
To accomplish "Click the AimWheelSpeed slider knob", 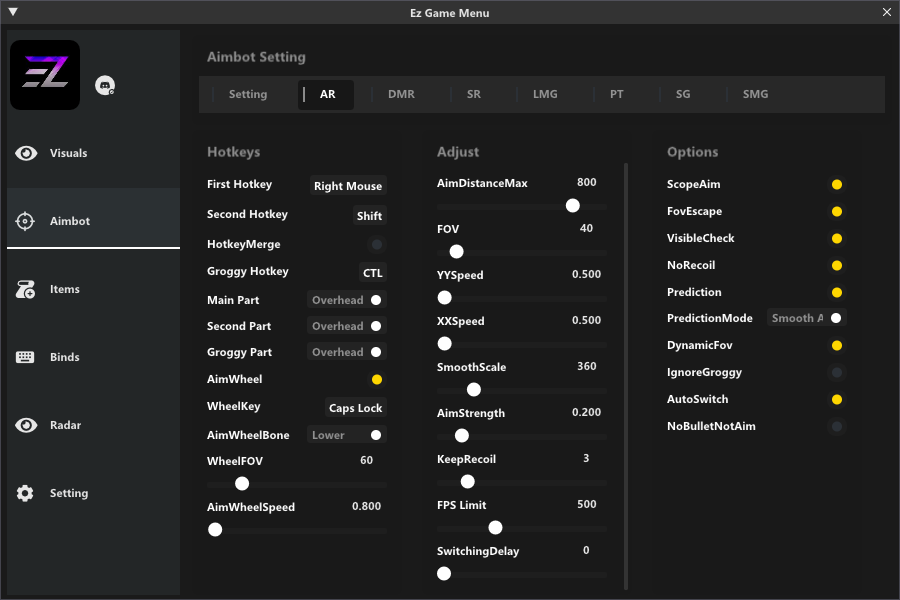I will click(x=215, y=529).
